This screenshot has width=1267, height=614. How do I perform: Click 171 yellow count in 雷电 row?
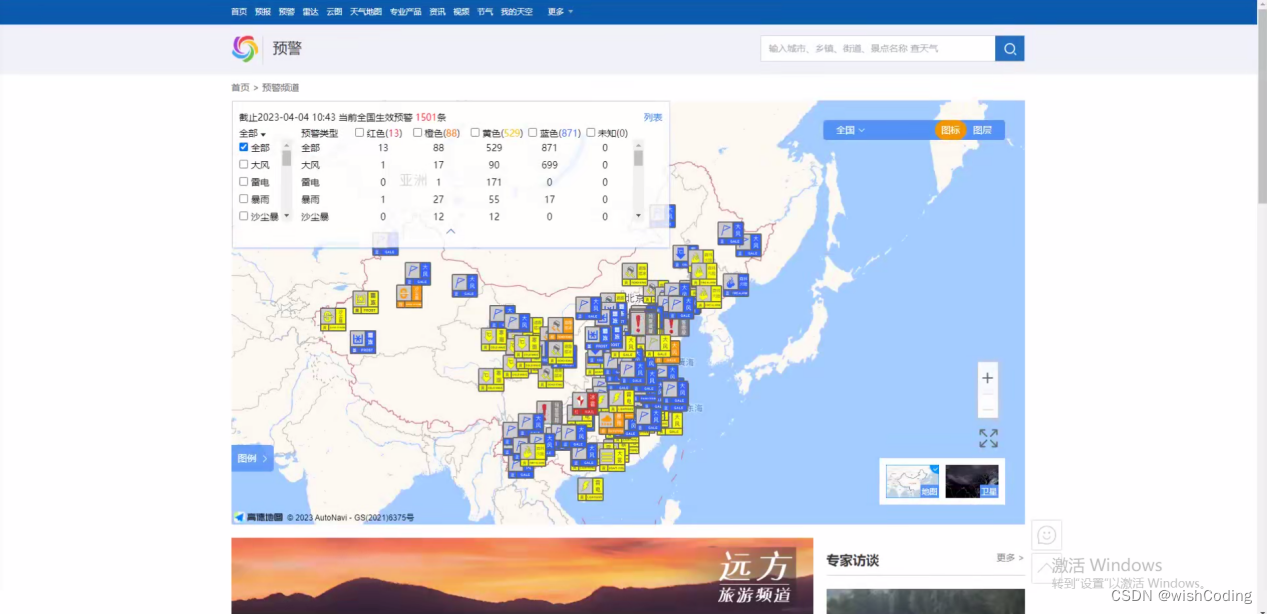point(493,182)
